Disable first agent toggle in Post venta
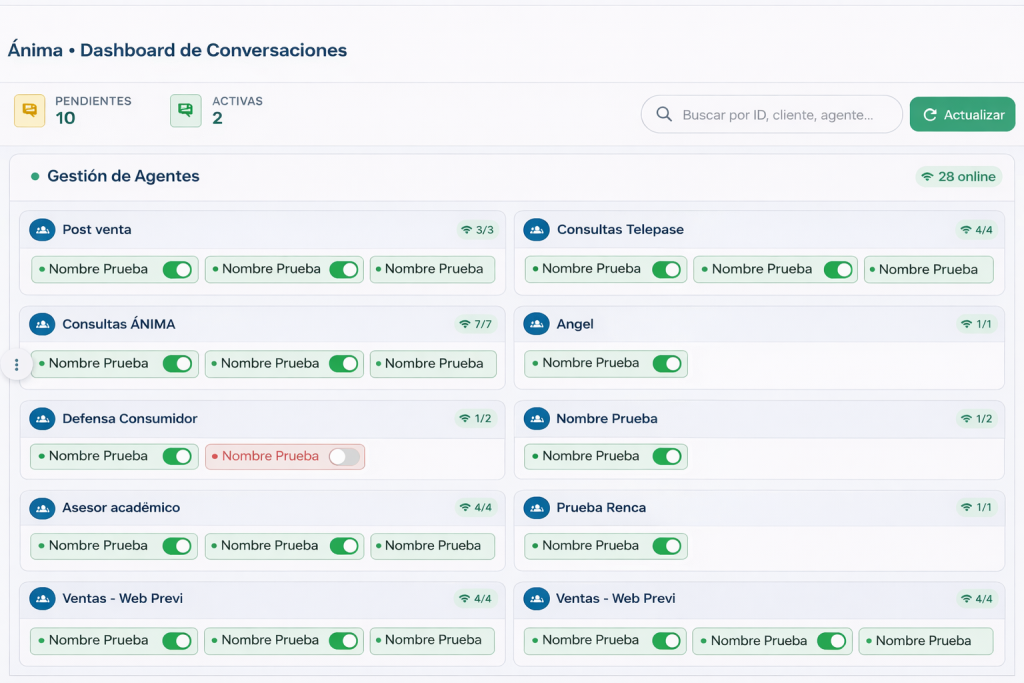Screen dimensions: 1024x683 (x=177, y=270)
